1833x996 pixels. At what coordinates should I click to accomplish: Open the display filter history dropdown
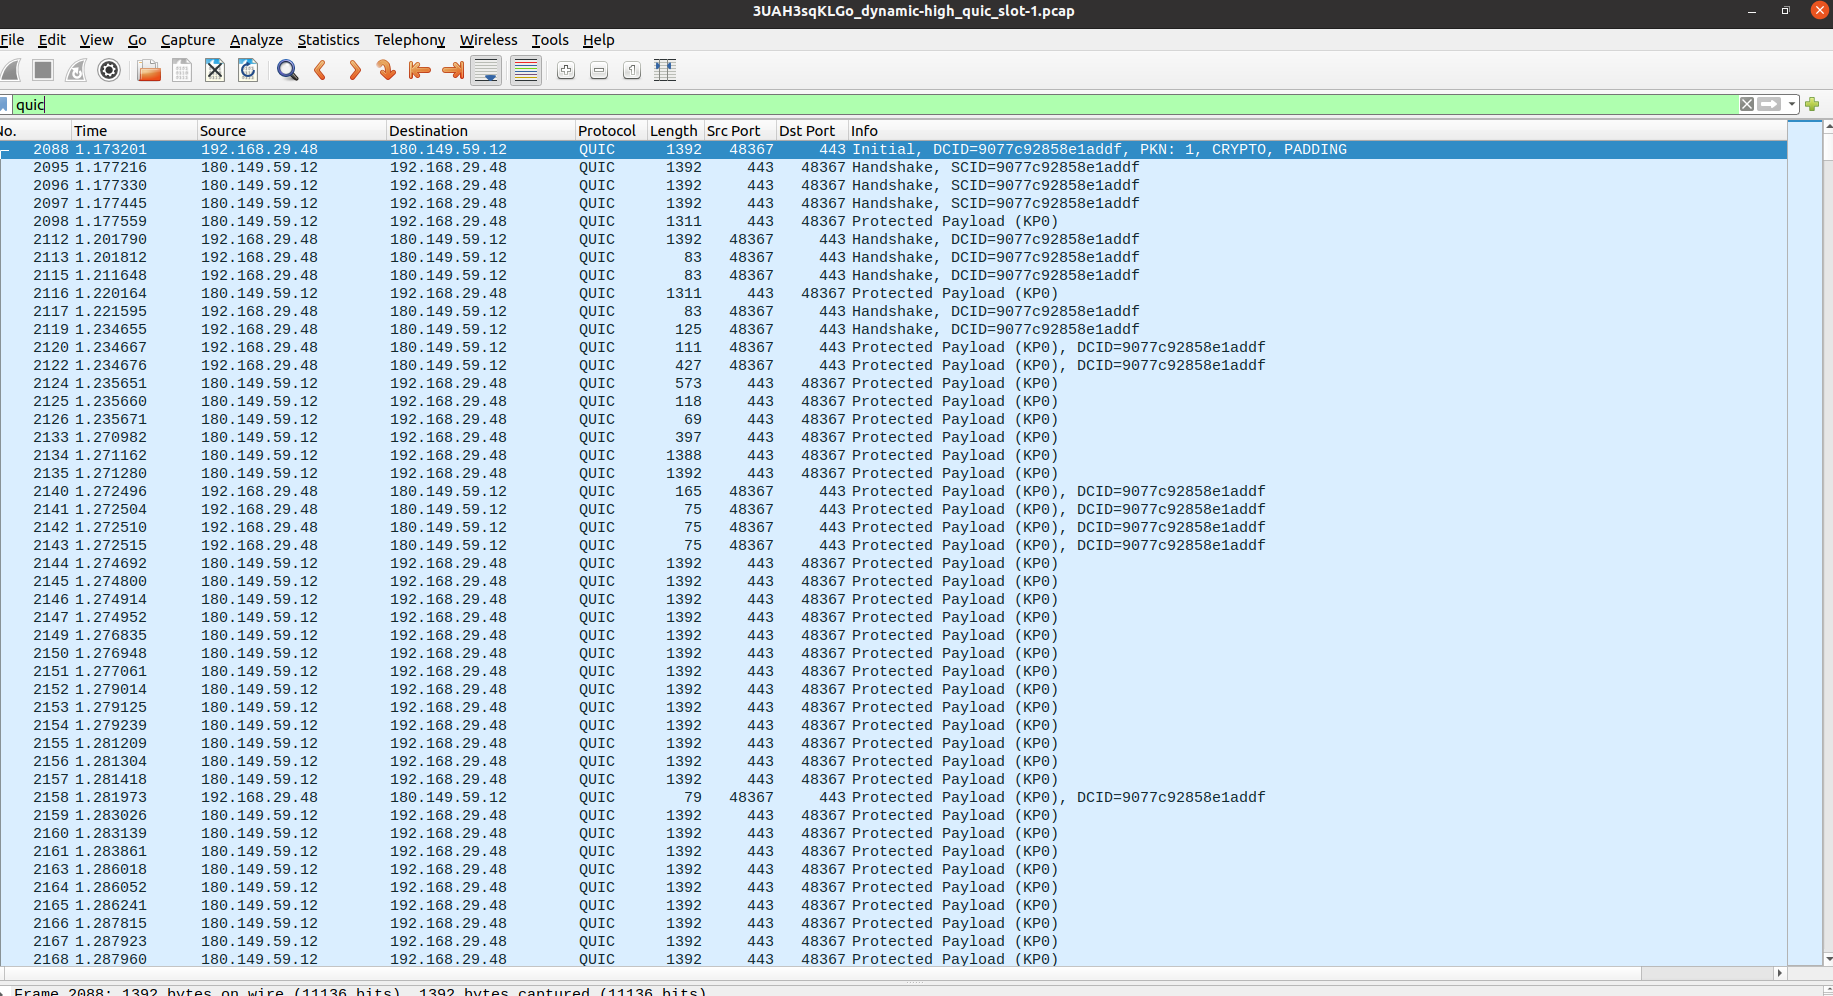(x=1792, y=105)
